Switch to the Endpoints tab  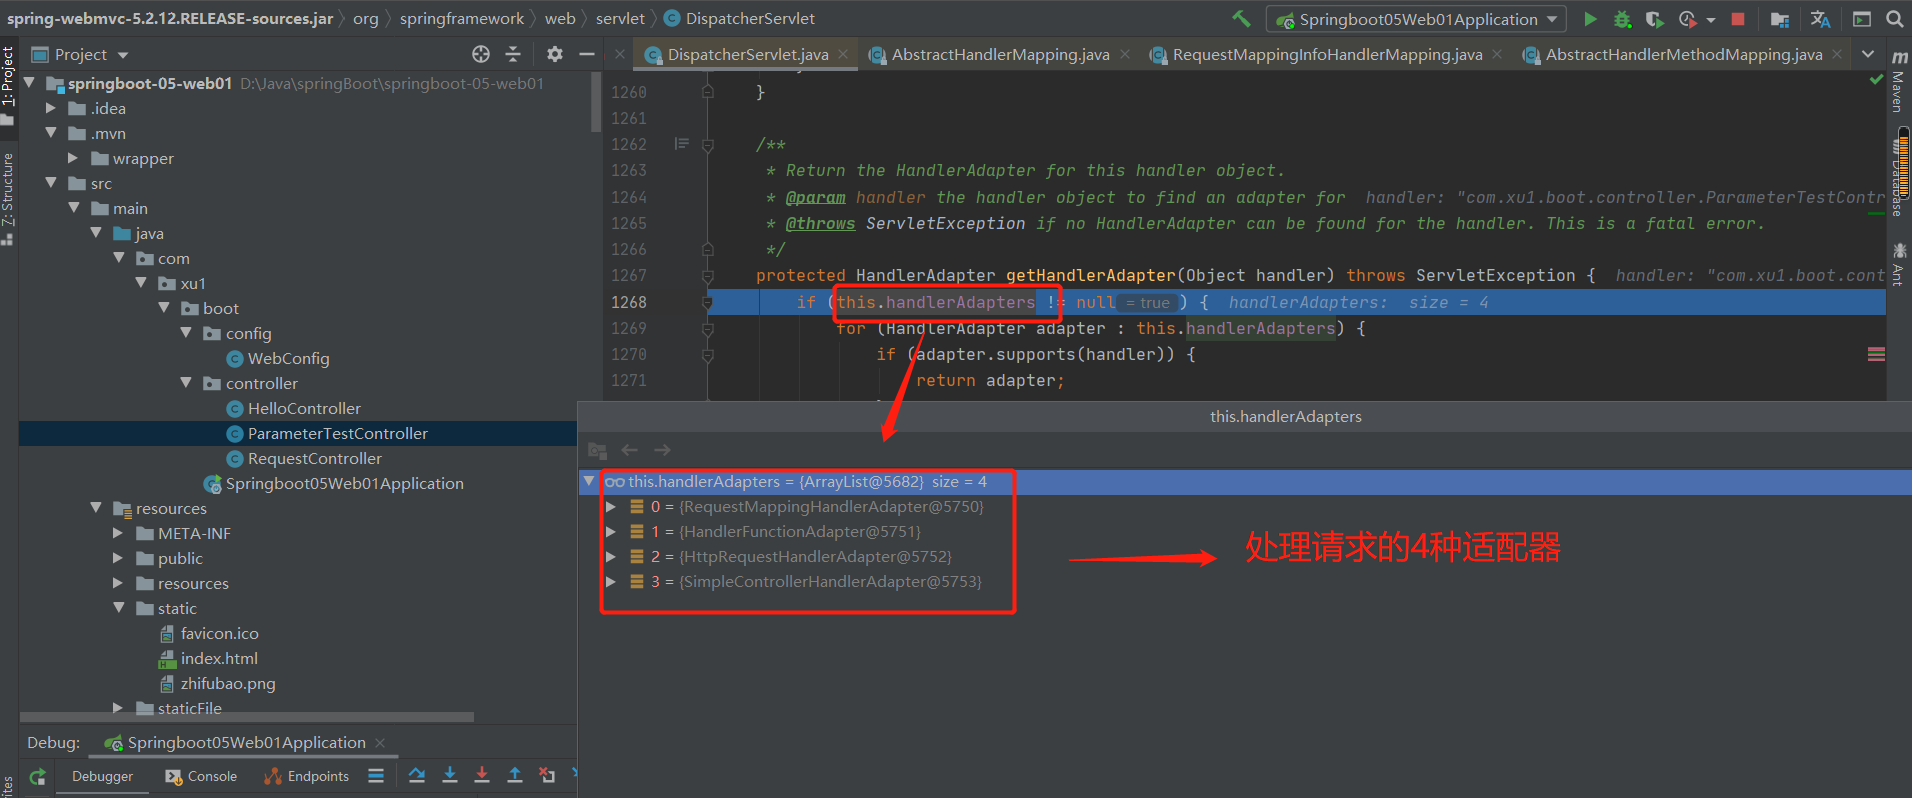click(307, 776)
